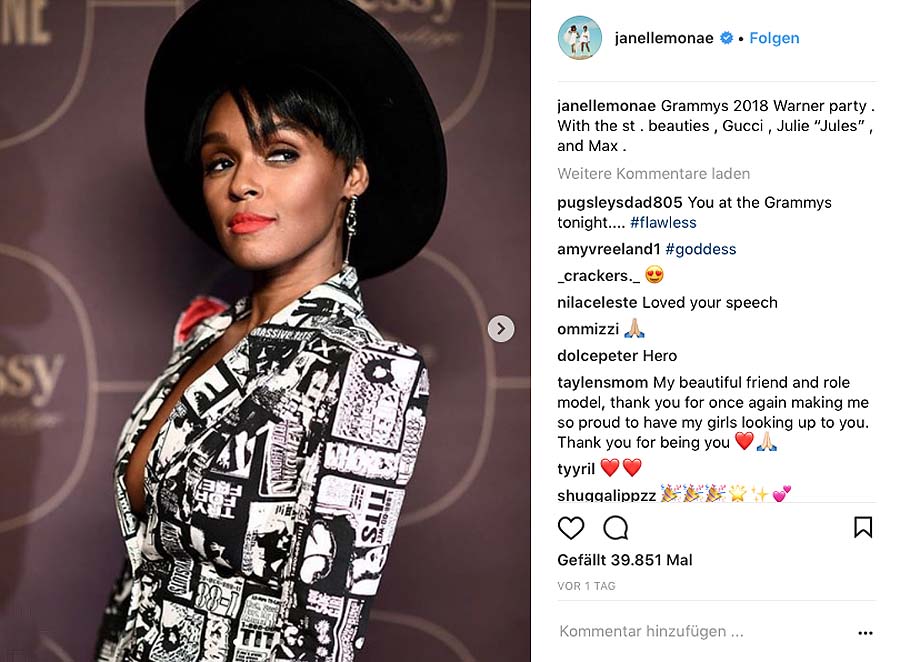Screen dimensions: 900x662
Task: Like the post with heart icon
Action: (571, 528)
